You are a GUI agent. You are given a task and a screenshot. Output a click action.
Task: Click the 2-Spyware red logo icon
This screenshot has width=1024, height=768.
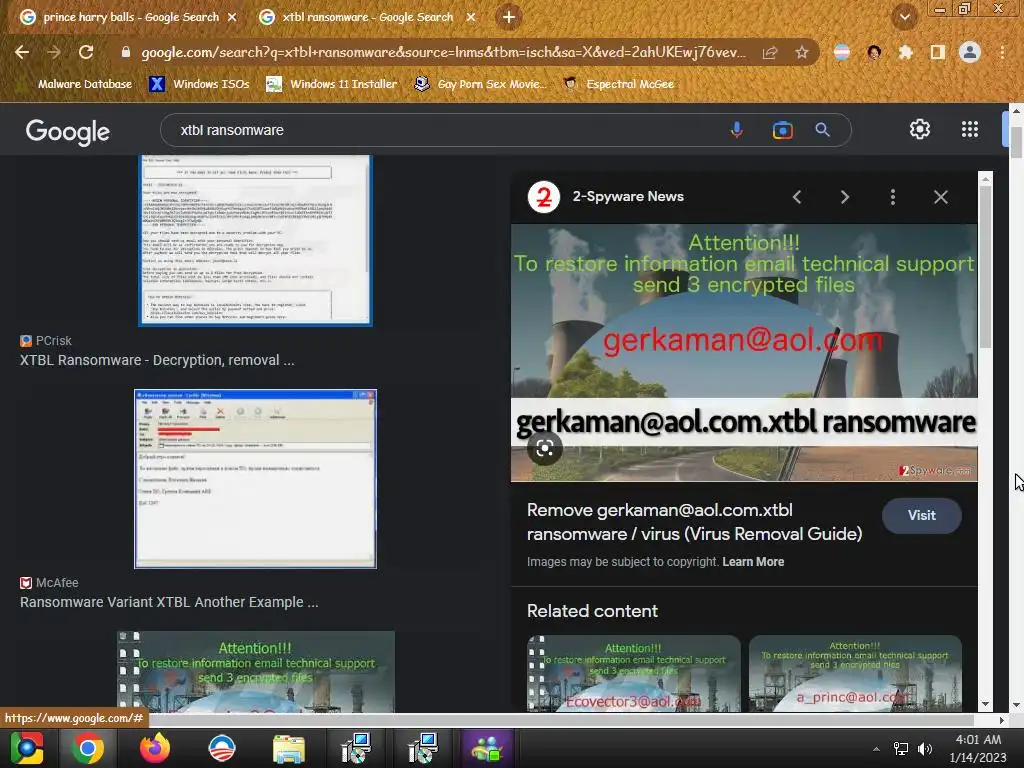543,197
